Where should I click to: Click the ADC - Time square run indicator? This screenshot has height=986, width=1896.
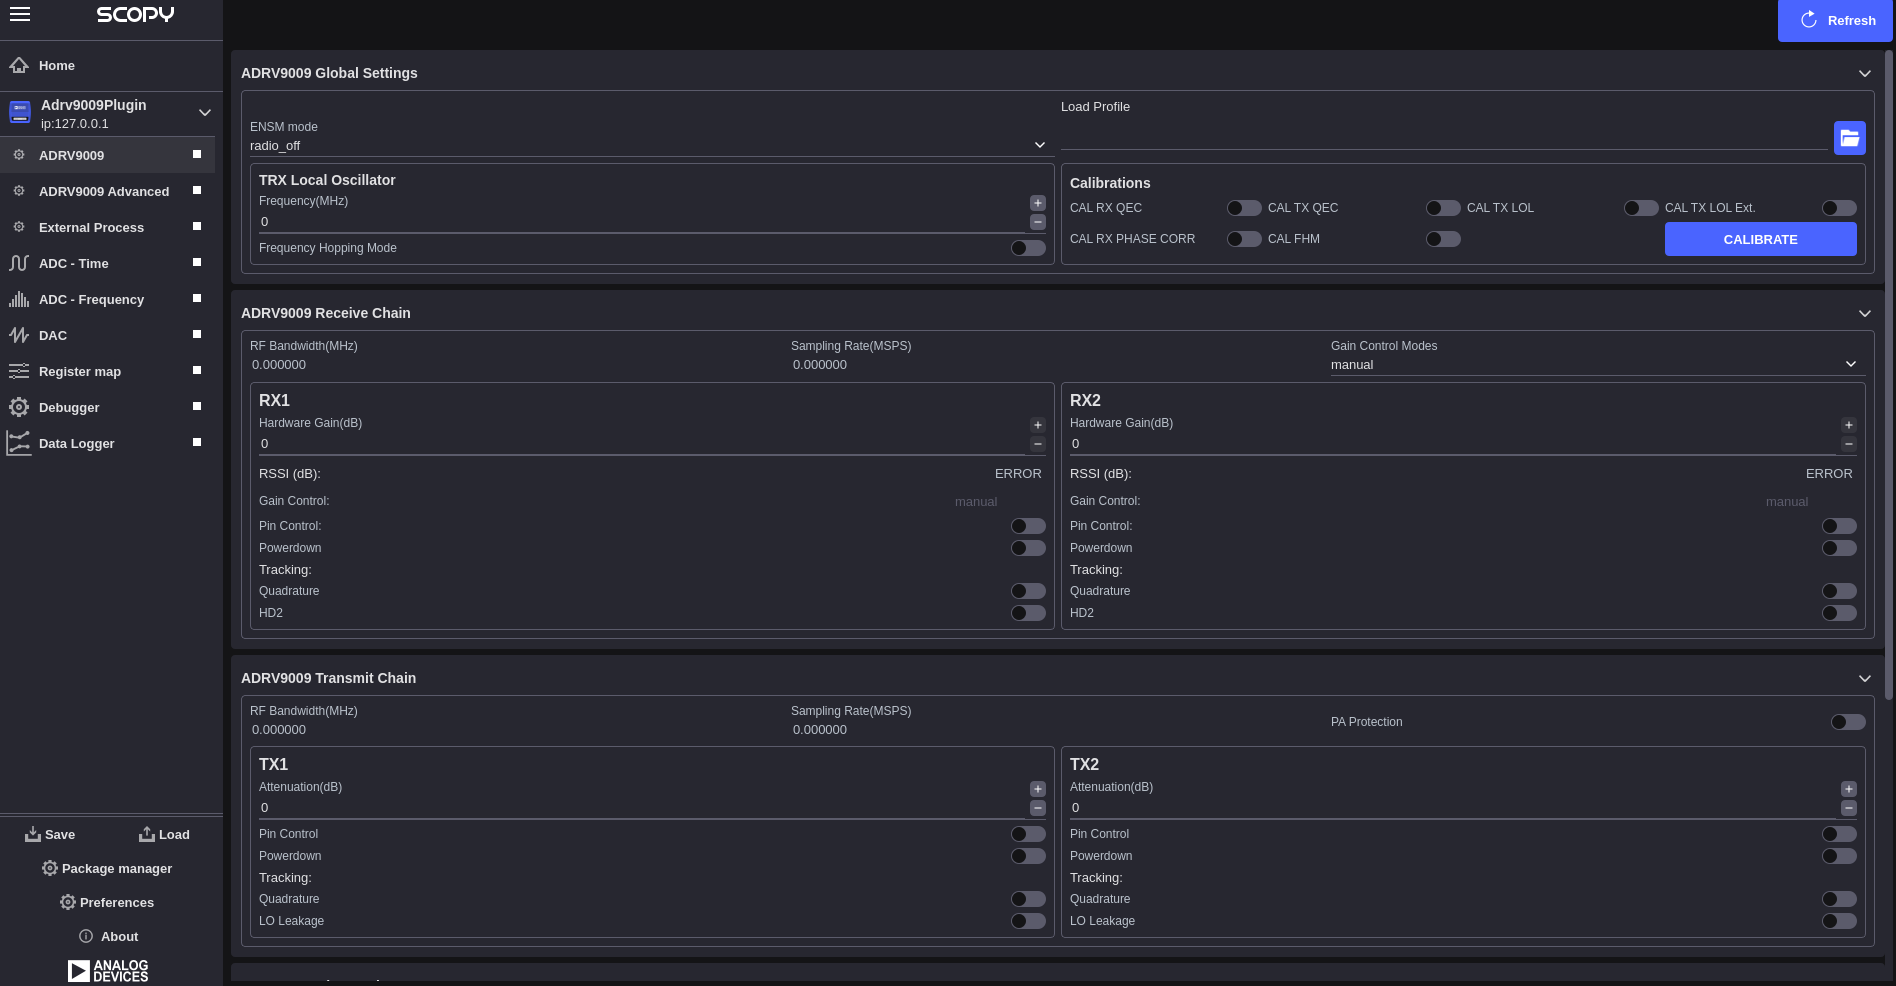pyautogui.click(x=197, y=262)
